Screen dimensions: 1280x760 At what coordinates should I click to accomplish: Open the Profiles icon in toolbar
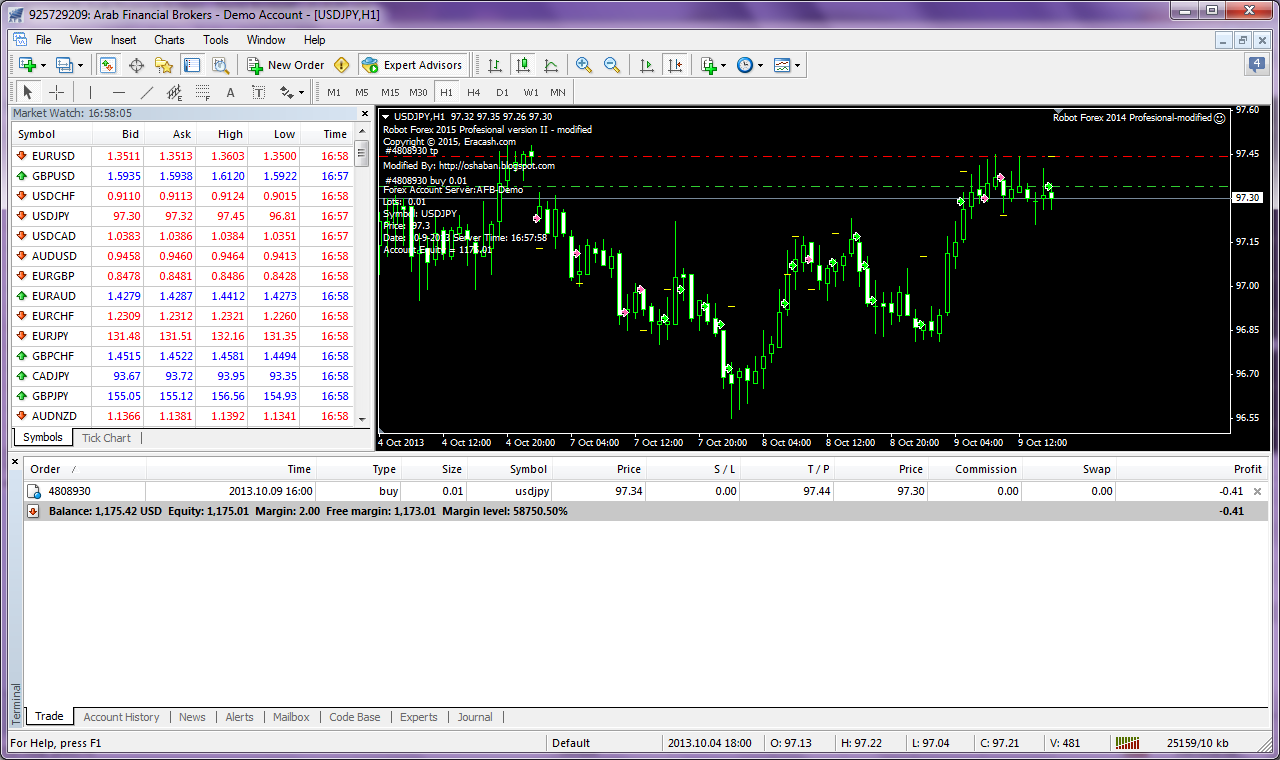point(65,65)
